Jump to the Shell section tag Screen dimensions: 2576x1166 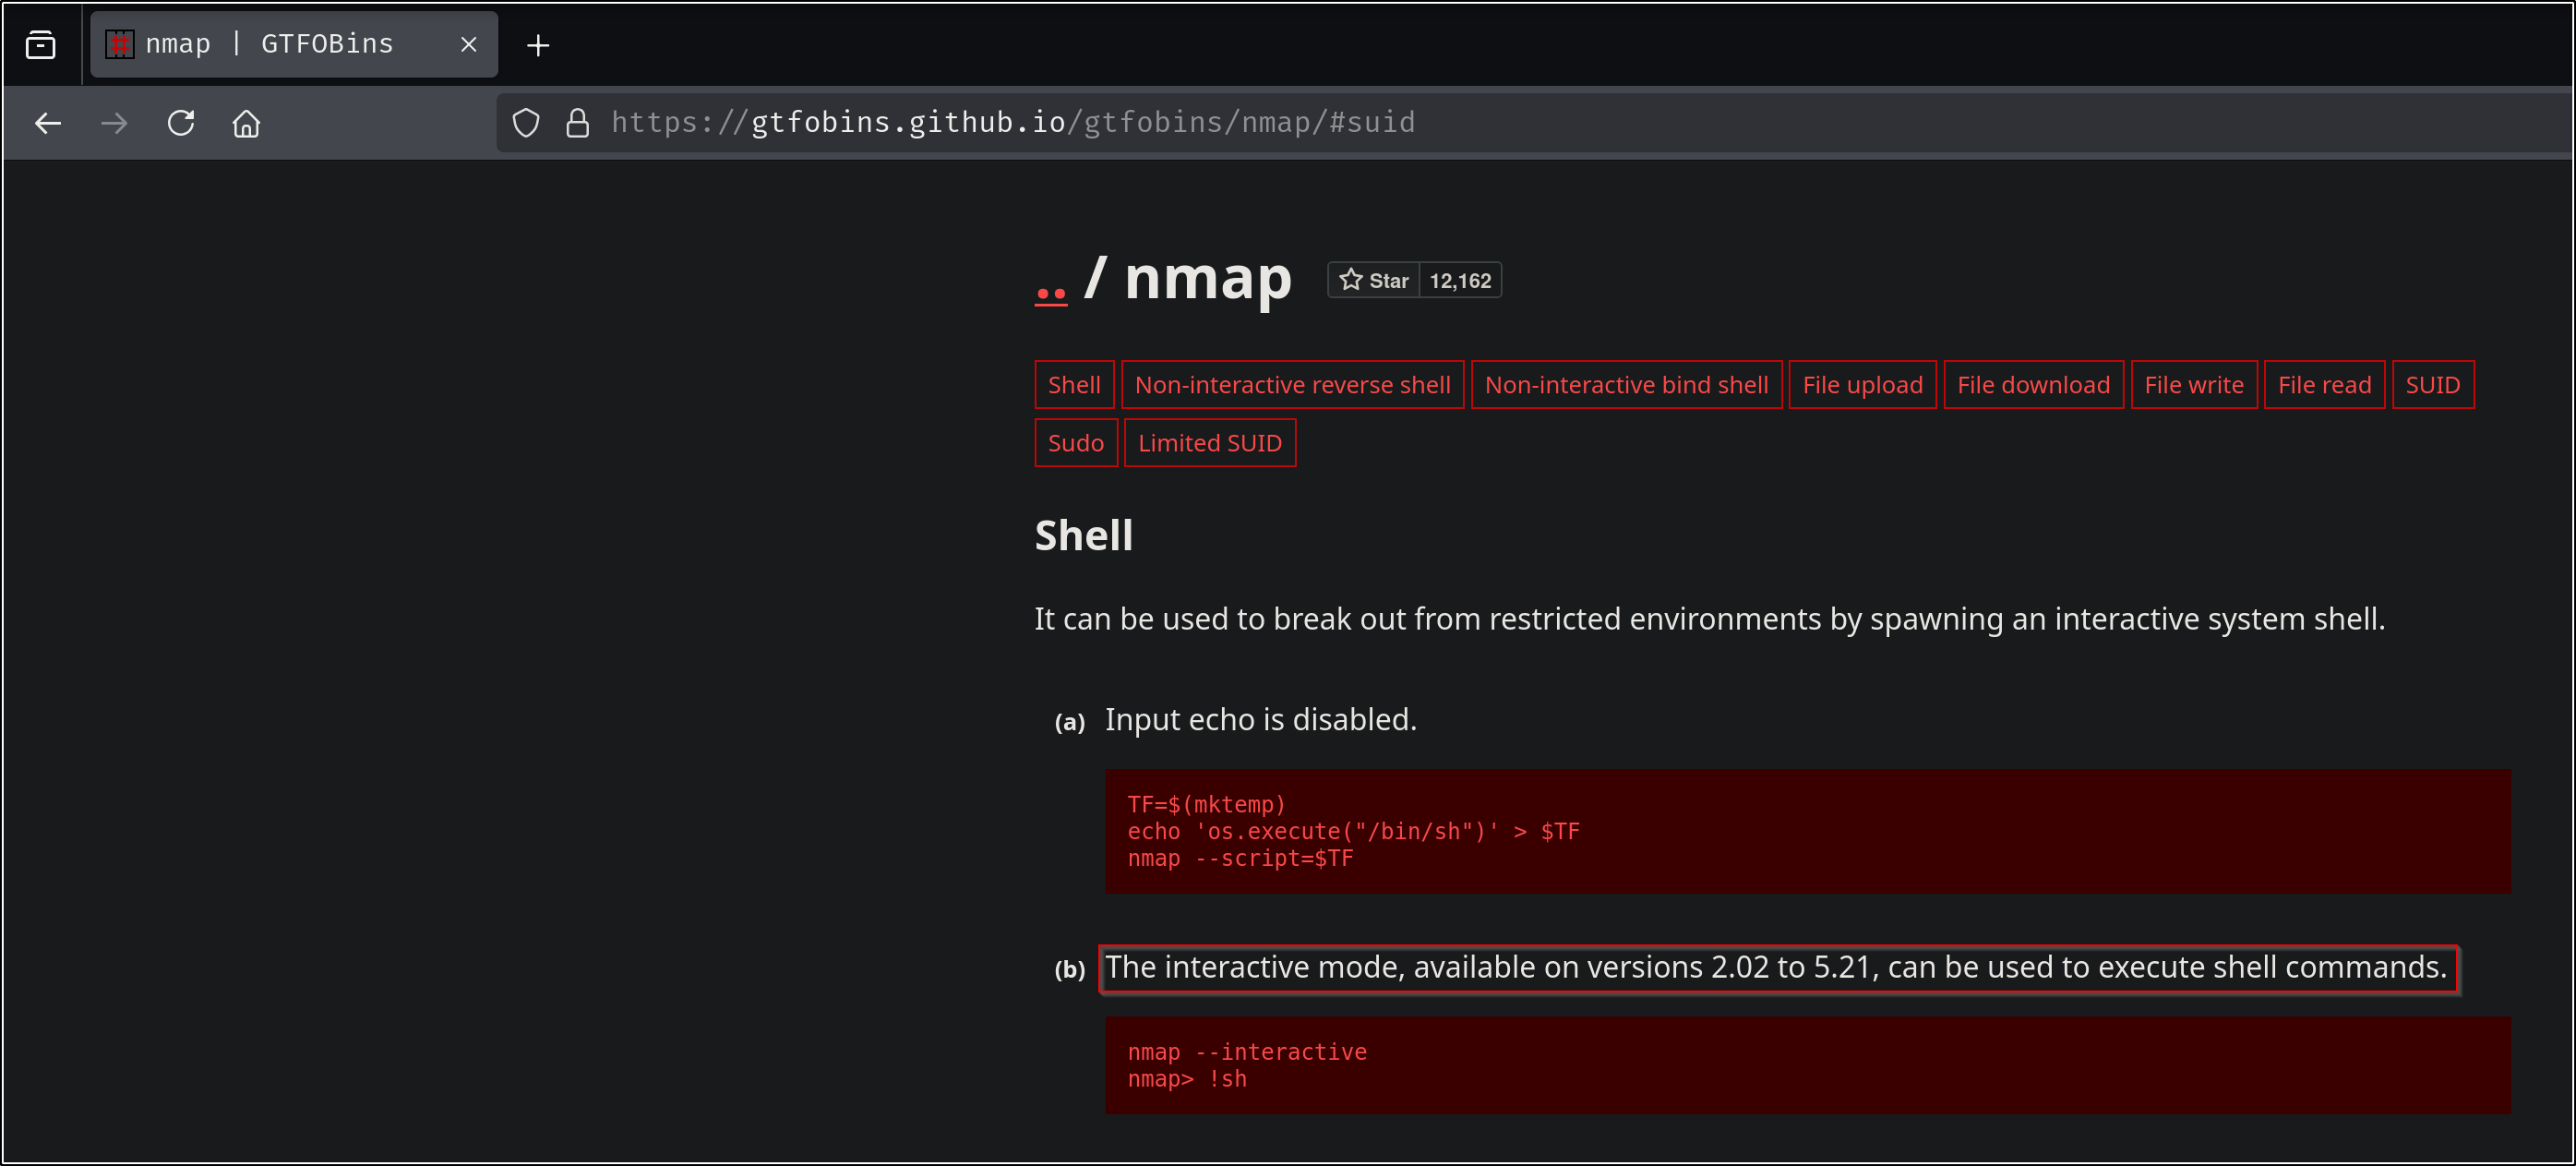pyautogui.click(x=1073, y=385)
